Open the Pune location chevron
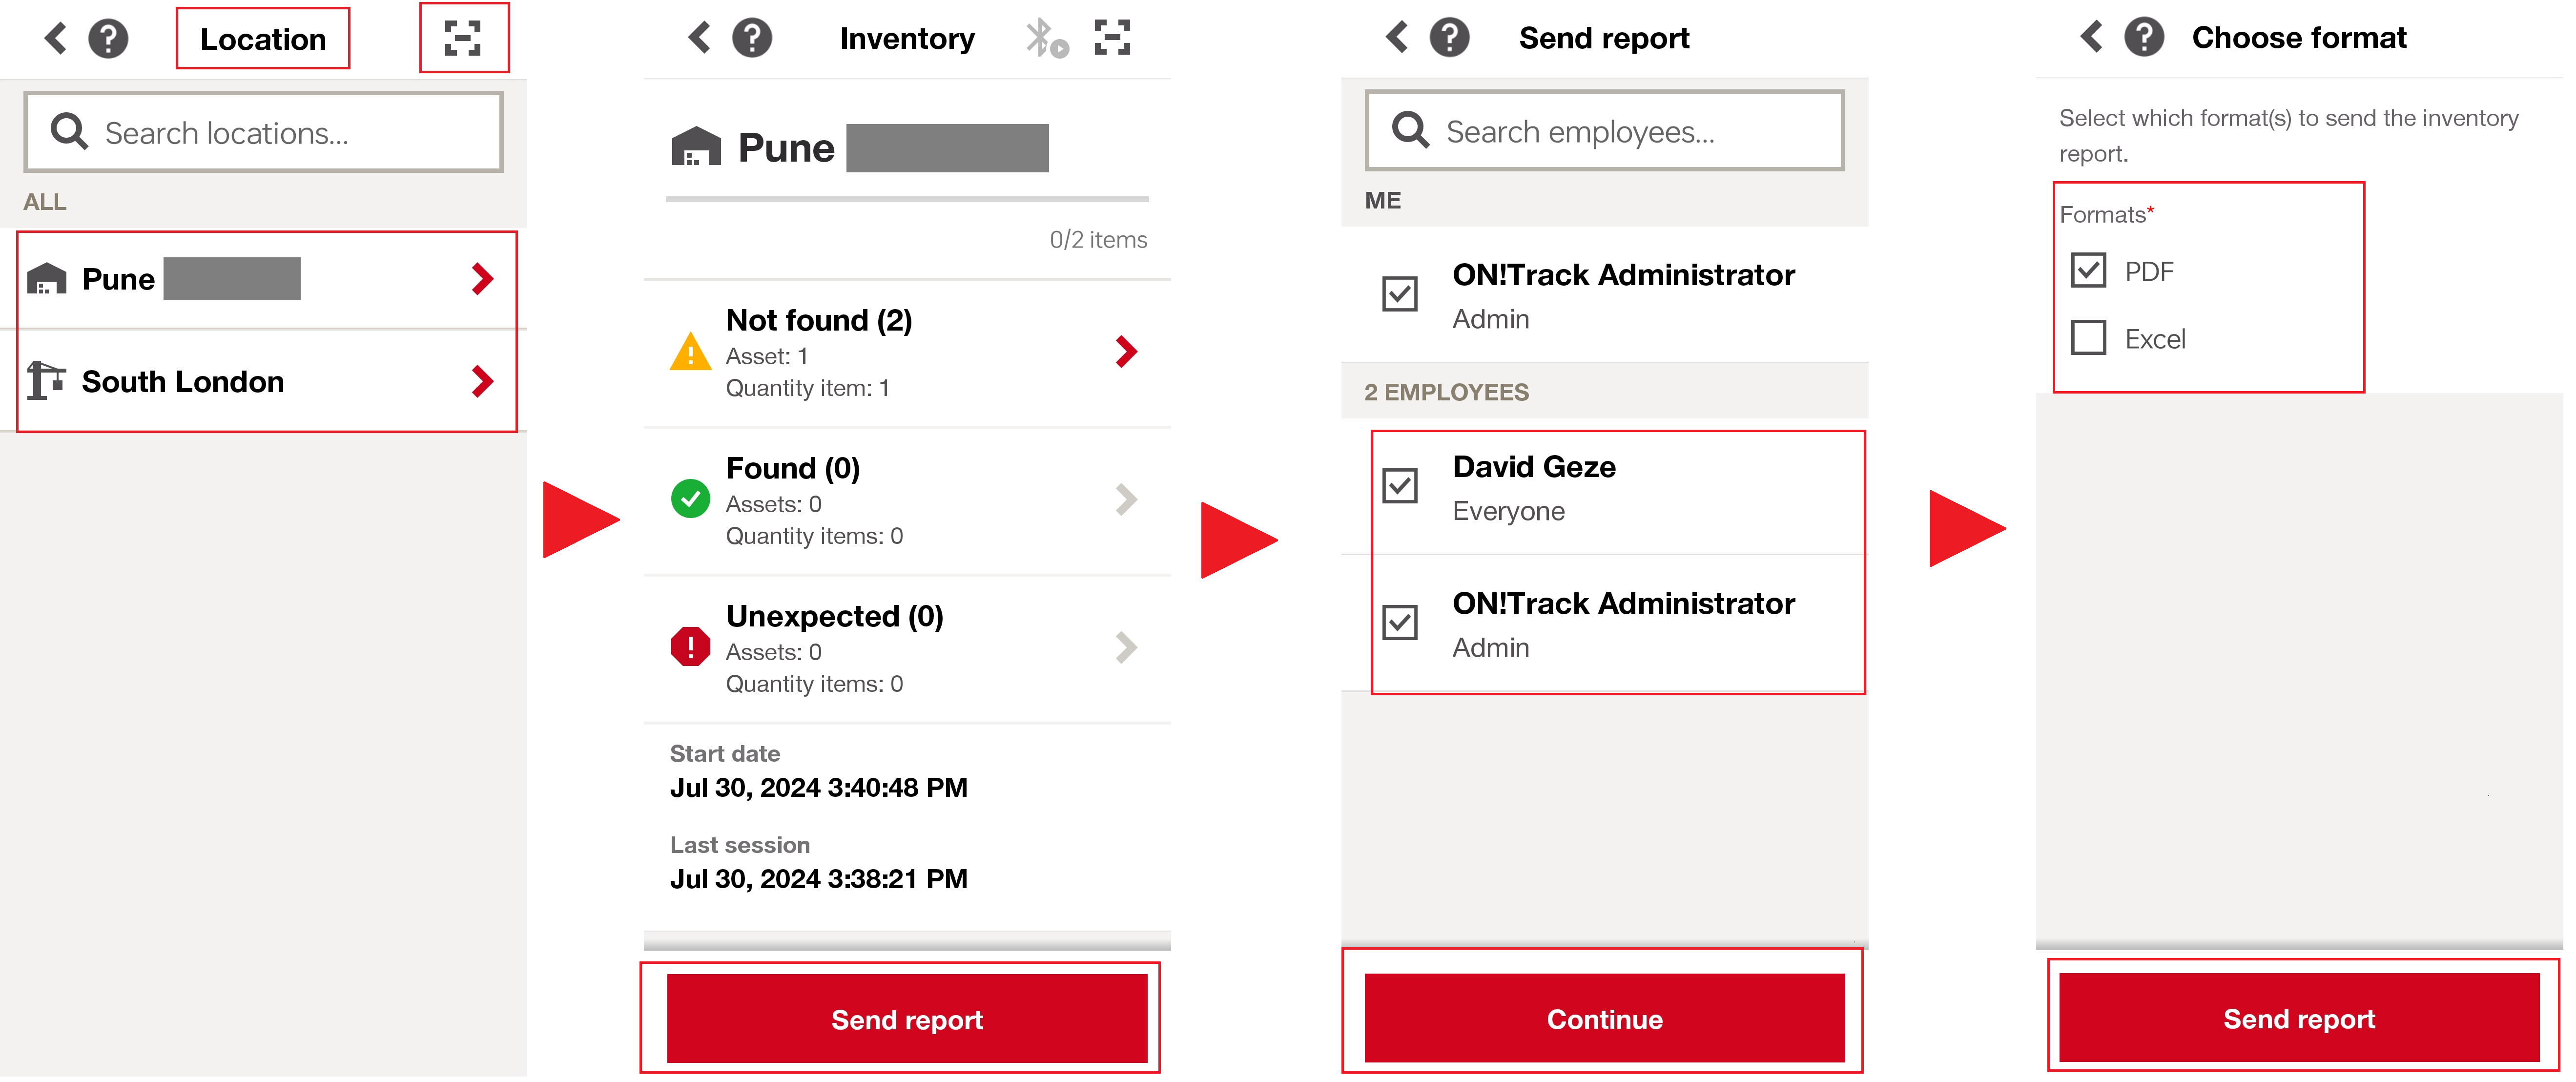This screenshot has width=2576, height=1082. tap(483, 278)
